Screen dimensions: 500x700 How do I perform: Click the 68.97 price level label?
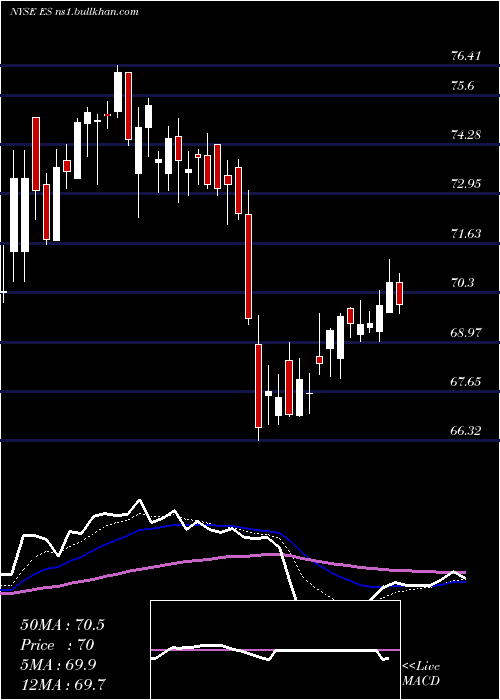point(466,333)
